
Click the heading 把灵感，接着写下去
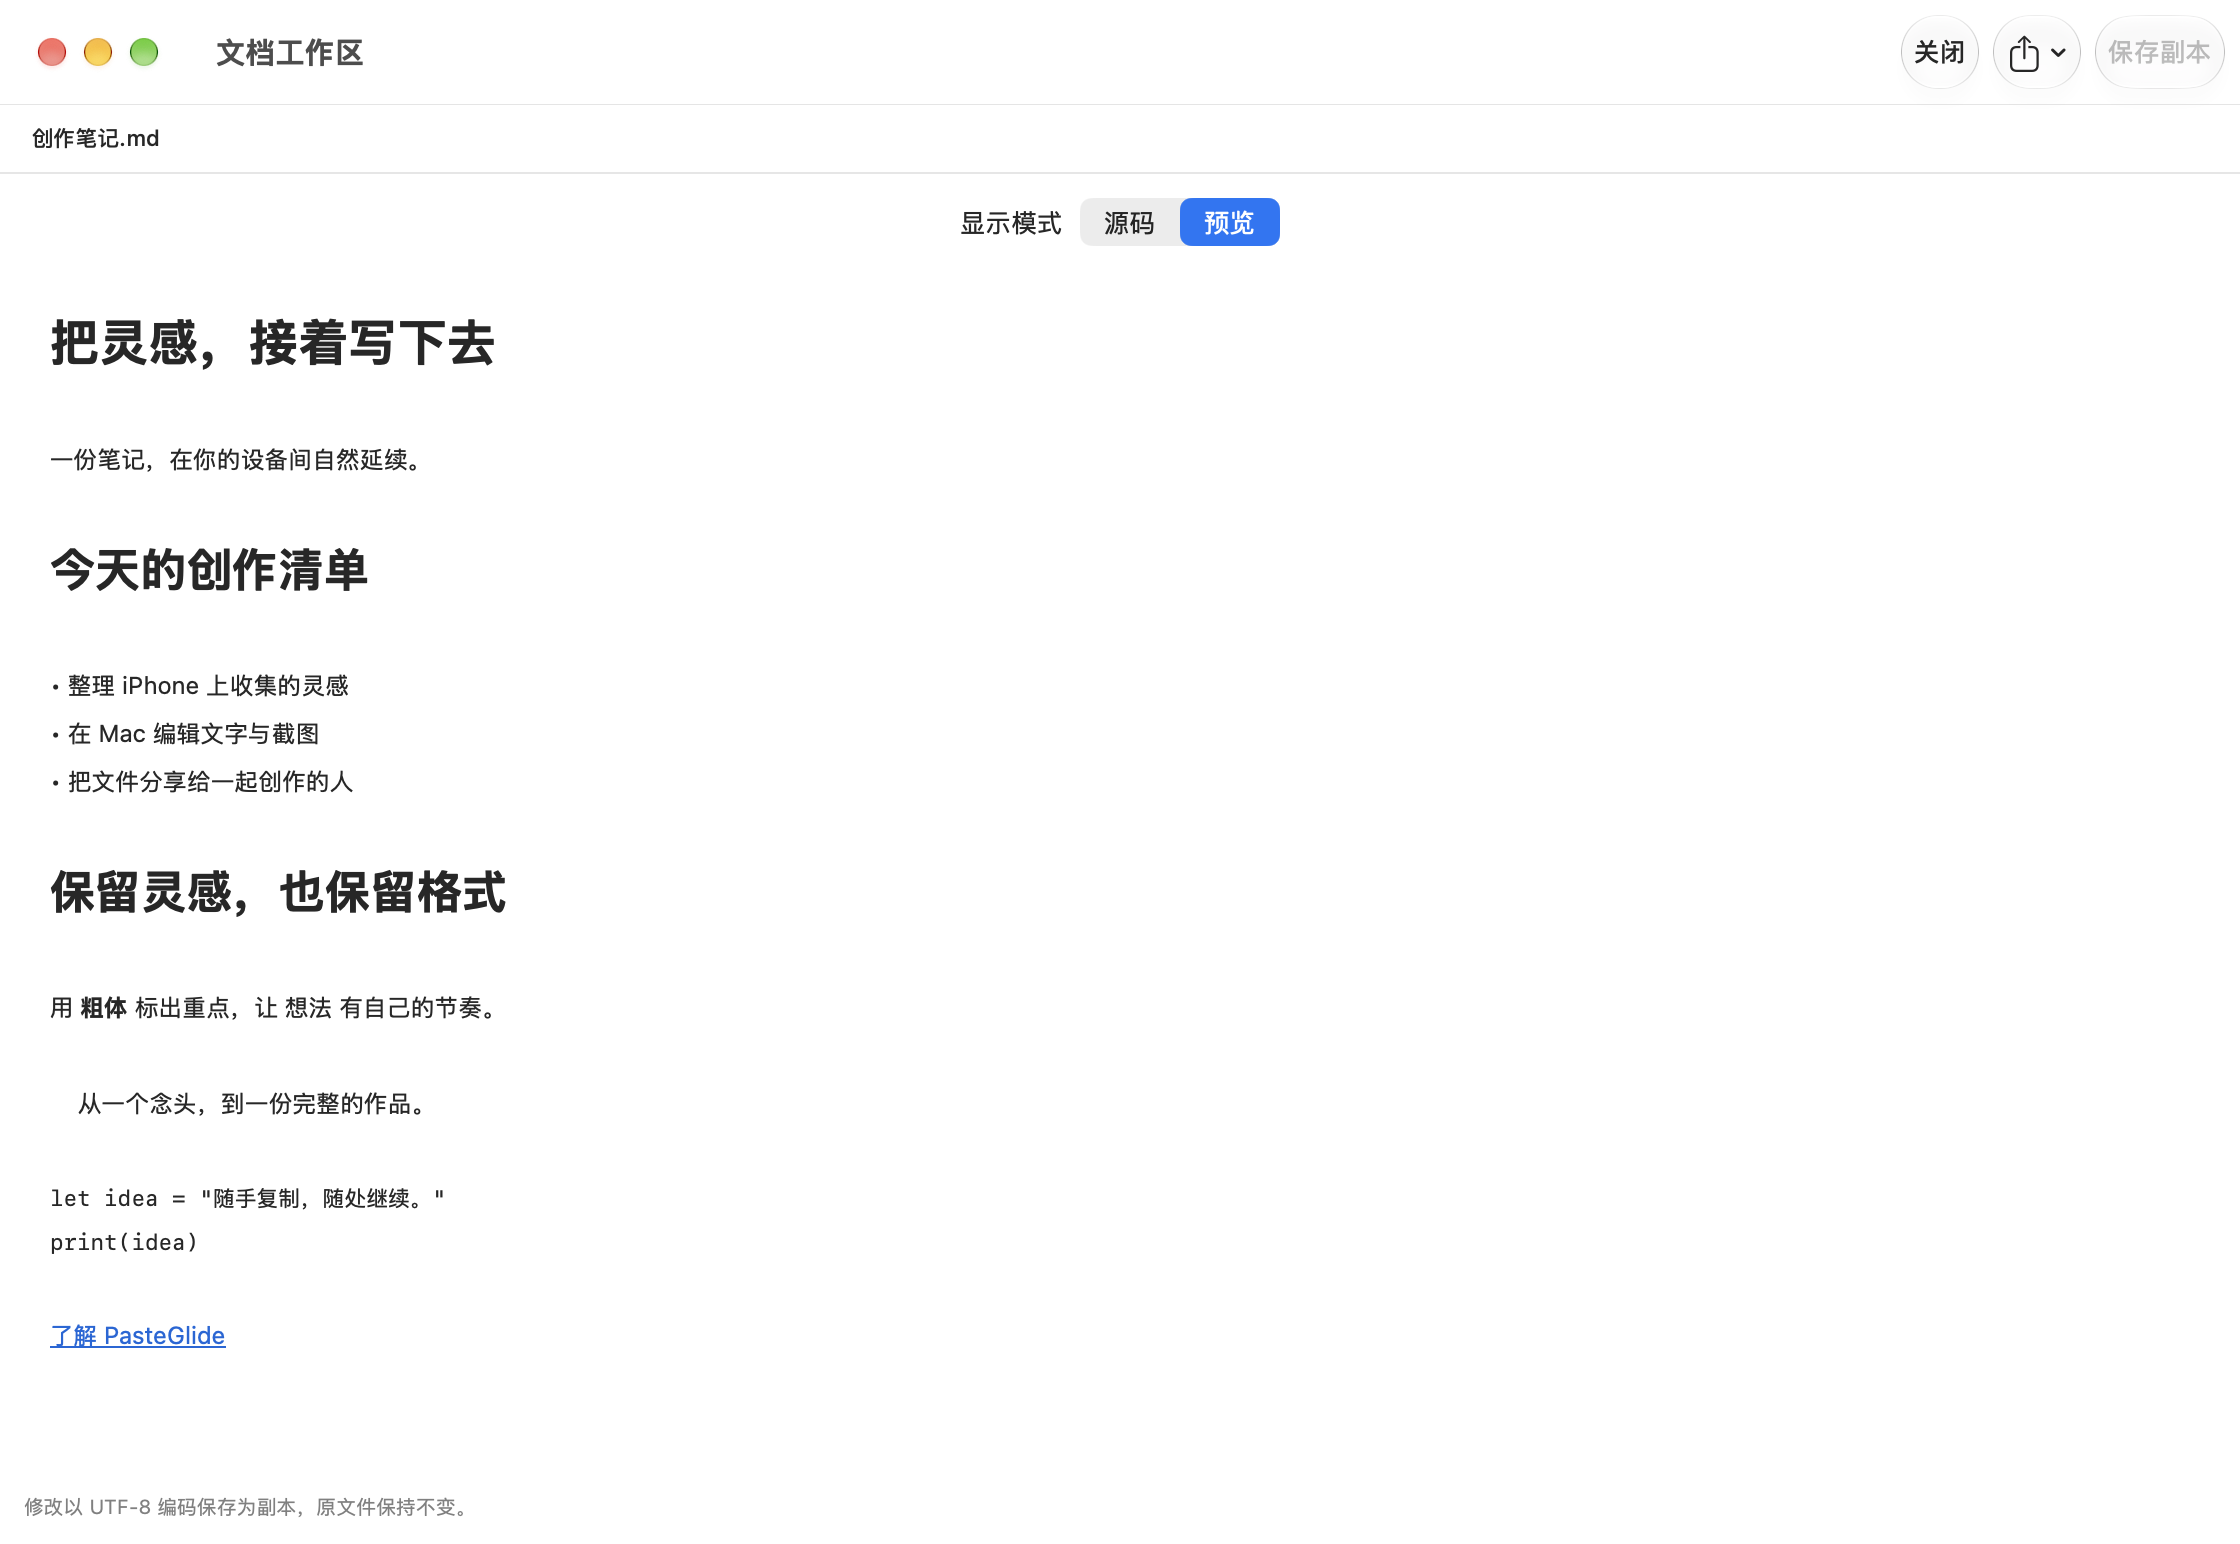click(x=273, y=343)
